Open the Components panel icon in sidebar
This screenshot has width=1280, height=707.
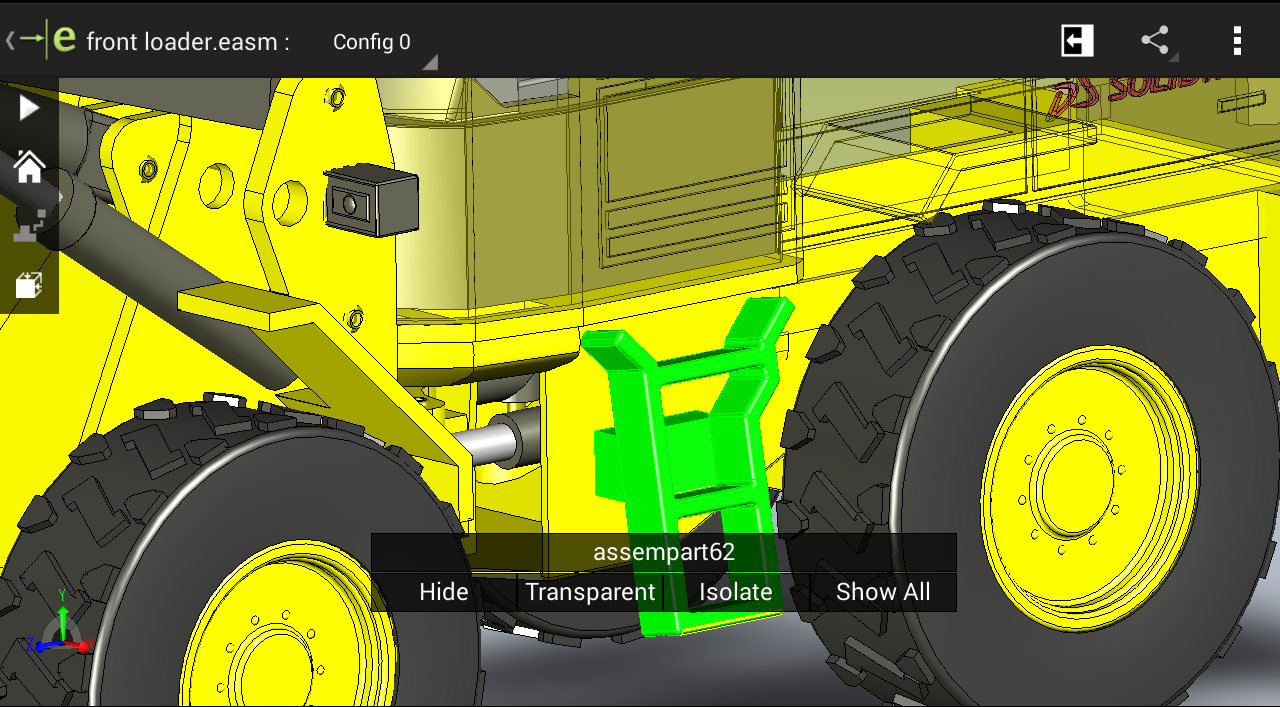coord(28,228)
